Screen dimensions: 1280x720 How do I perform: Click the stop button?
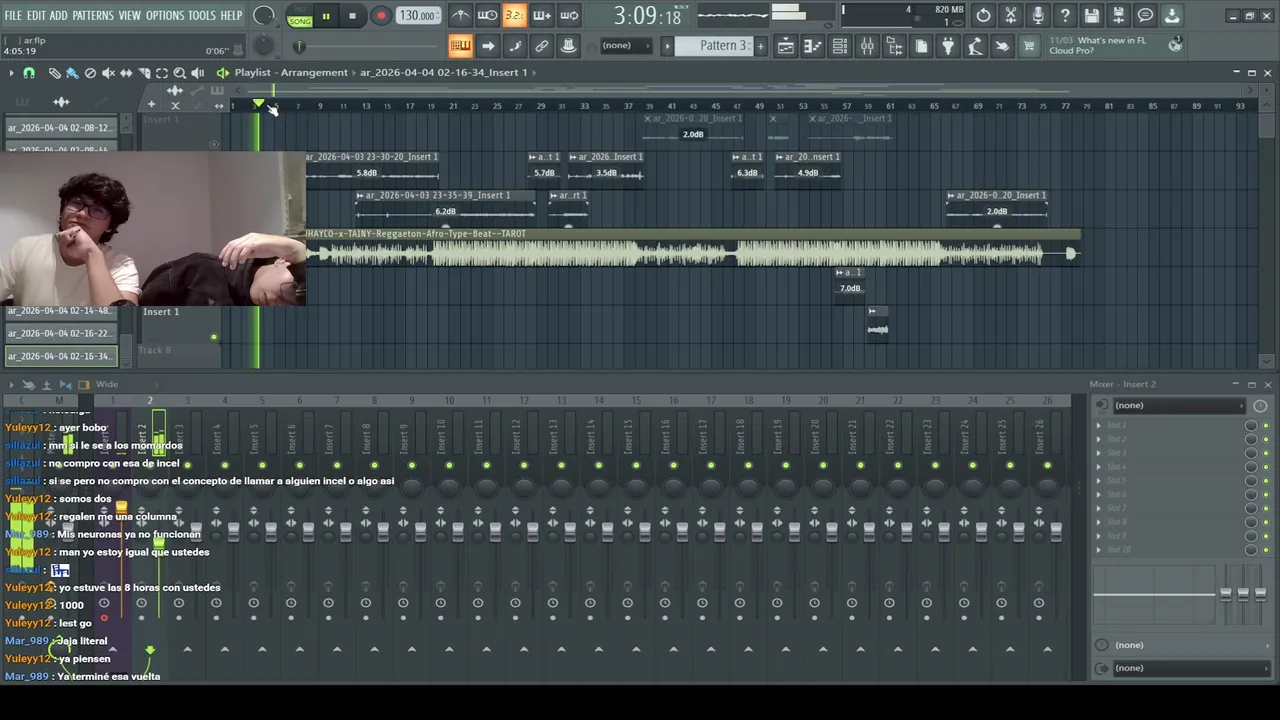pyautogui.click(x=352, y=16)
